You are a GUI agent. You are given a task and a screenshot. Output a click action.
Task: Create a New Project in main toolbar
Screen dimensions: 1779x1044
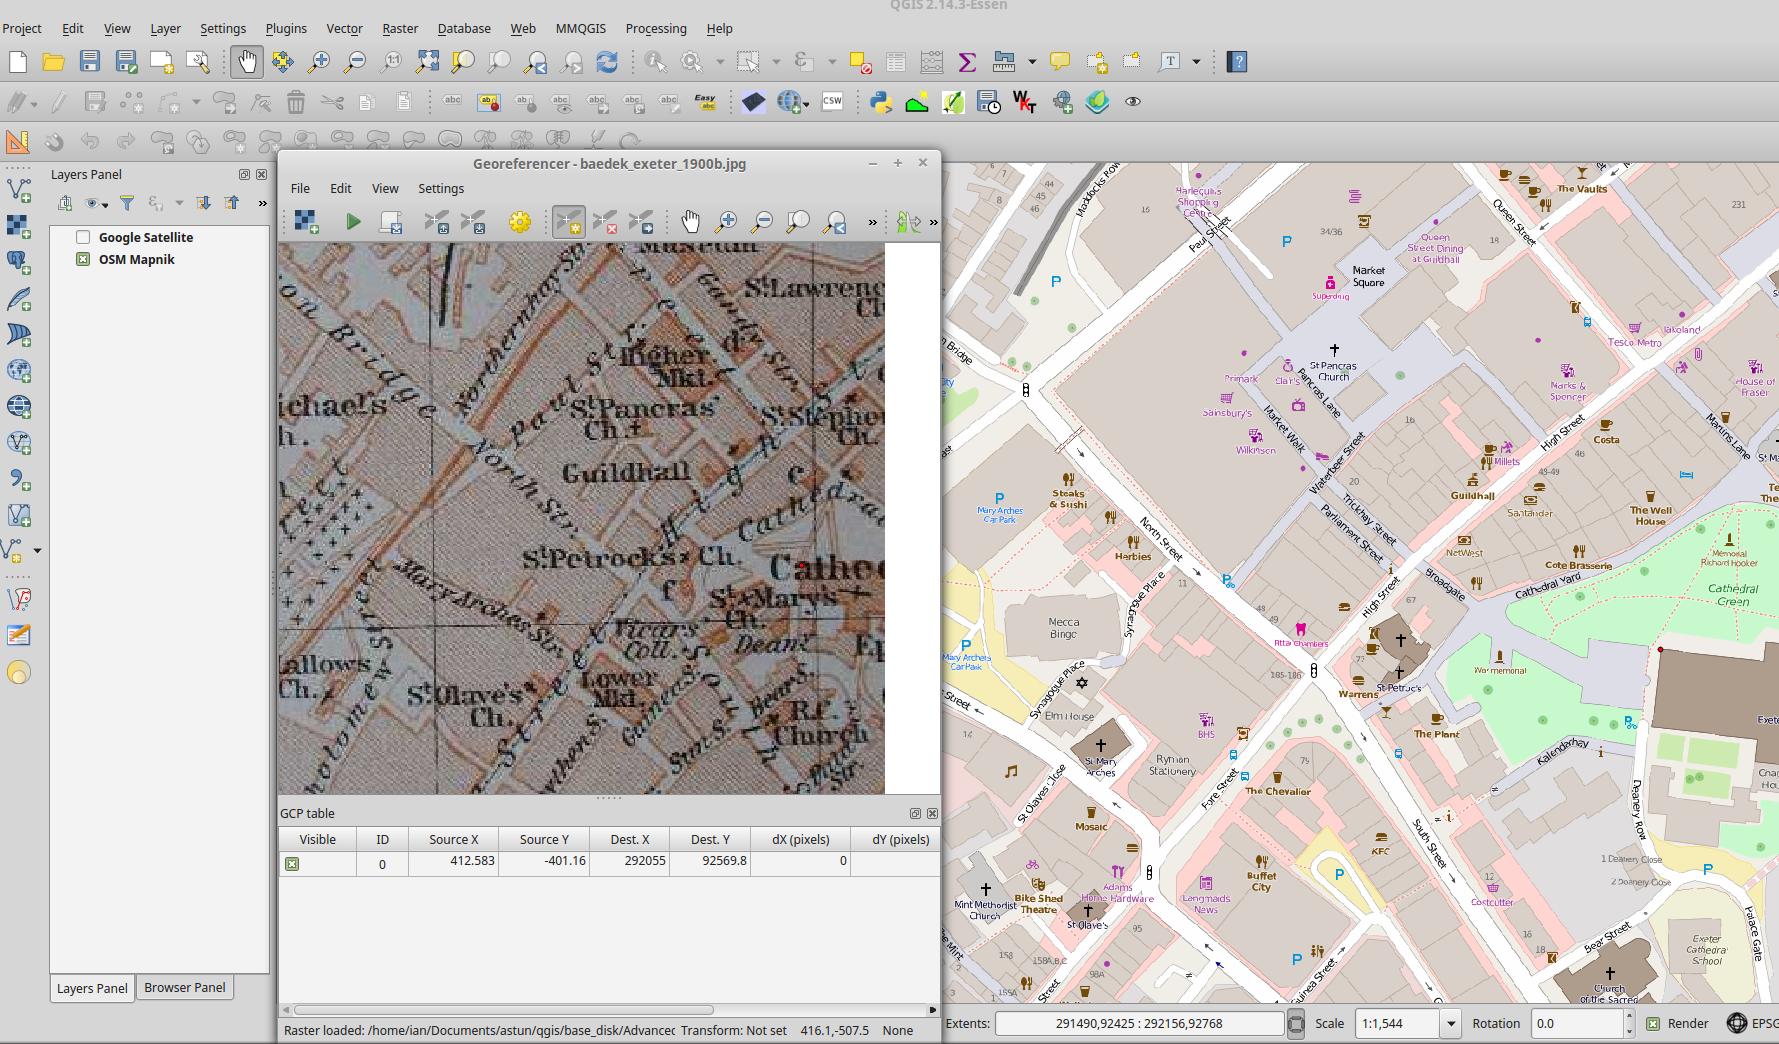[18, 62]
